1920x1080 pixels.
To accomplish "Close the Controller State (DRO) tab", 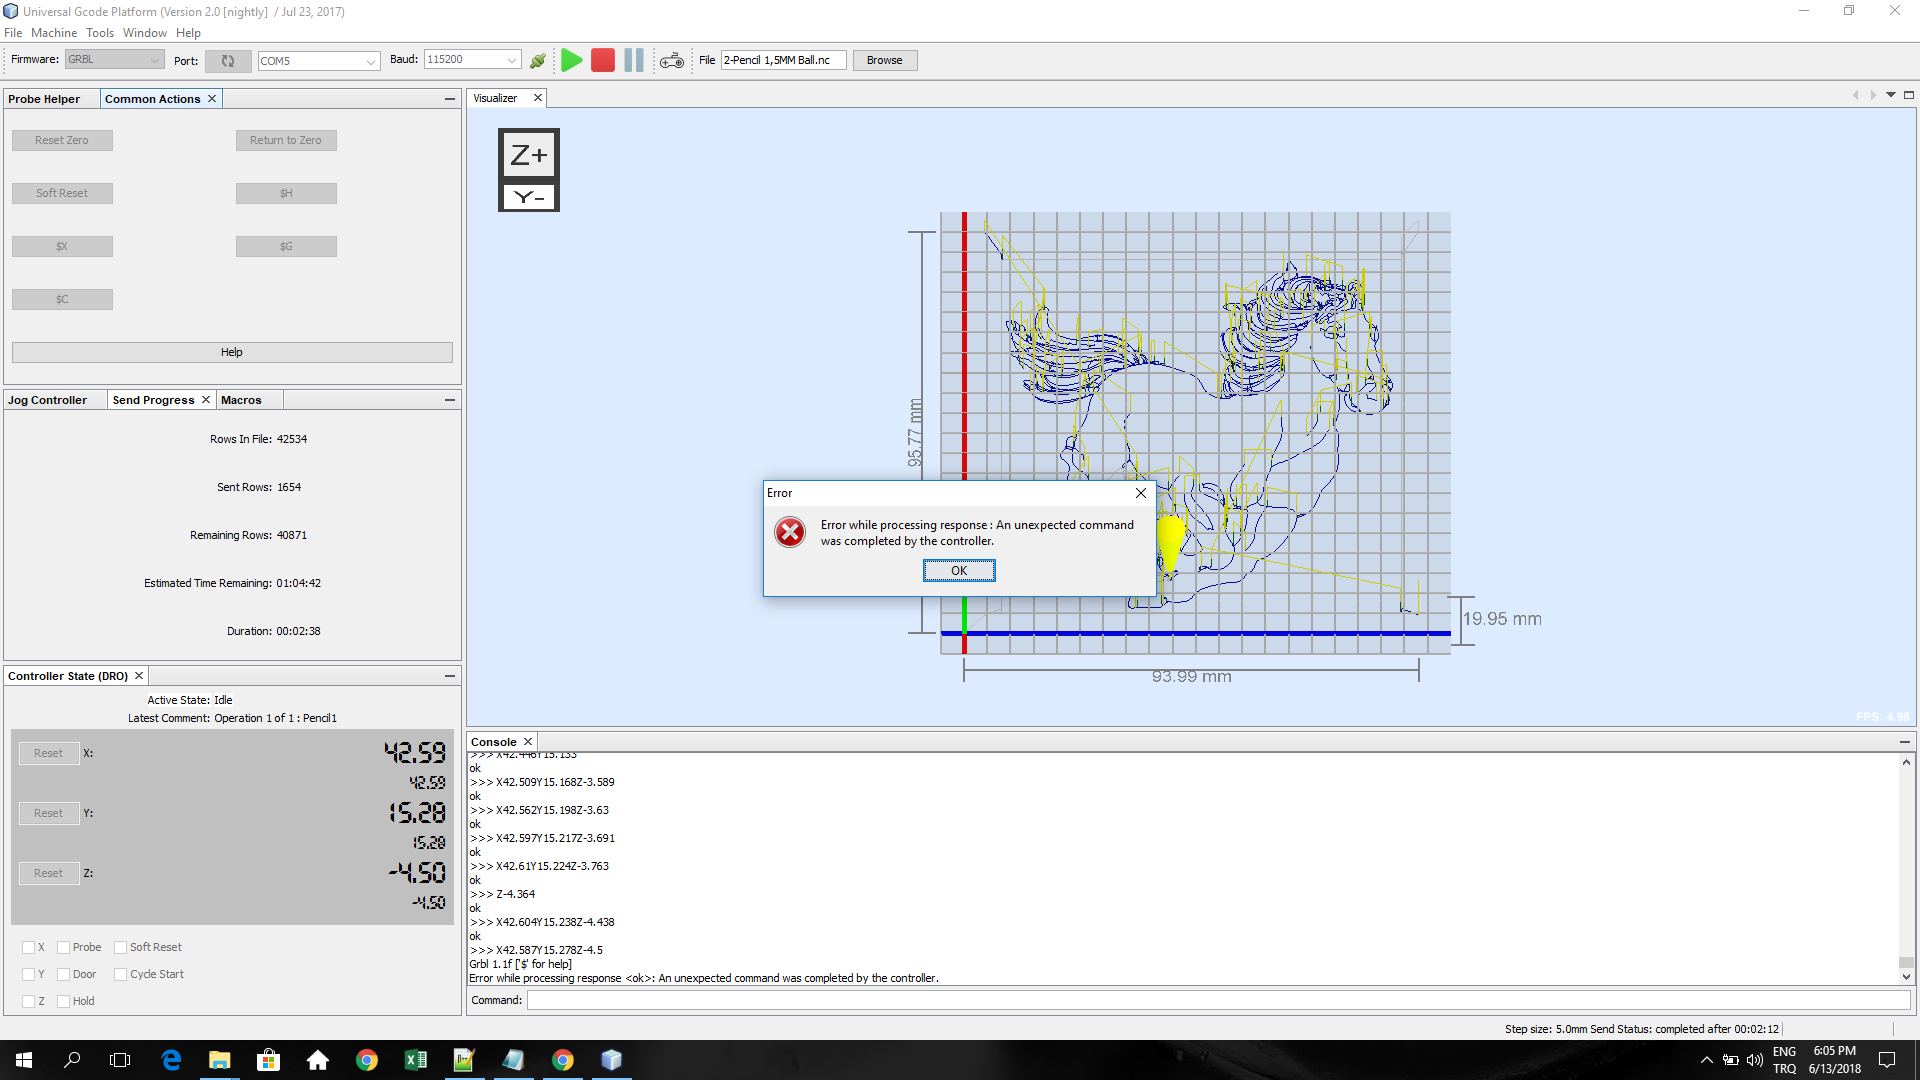I will (x=139, y=676).
